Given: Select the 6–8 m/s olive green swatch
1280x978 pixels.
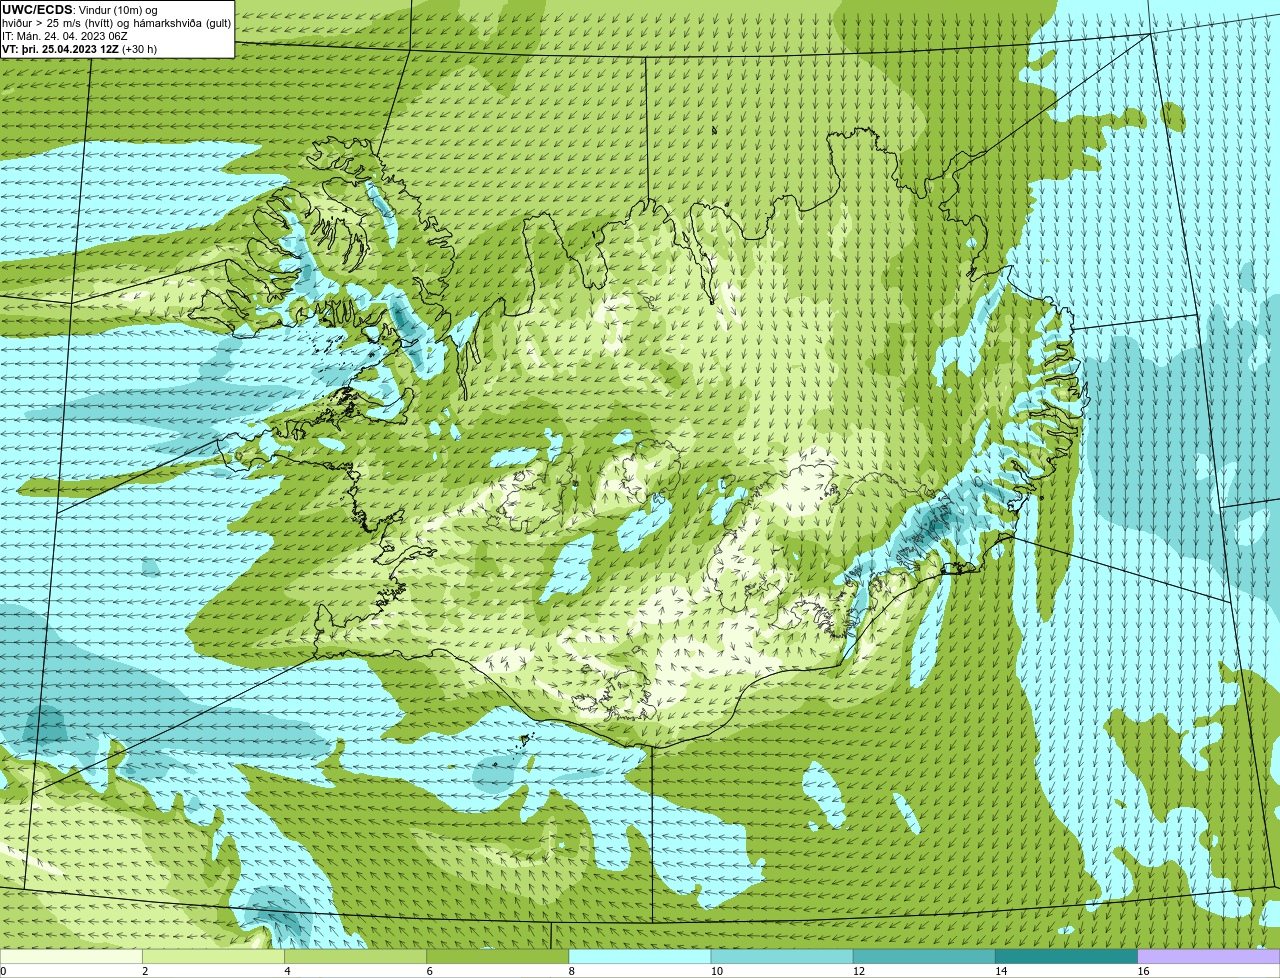Looking at the screenshot, I should coord(498,957).
